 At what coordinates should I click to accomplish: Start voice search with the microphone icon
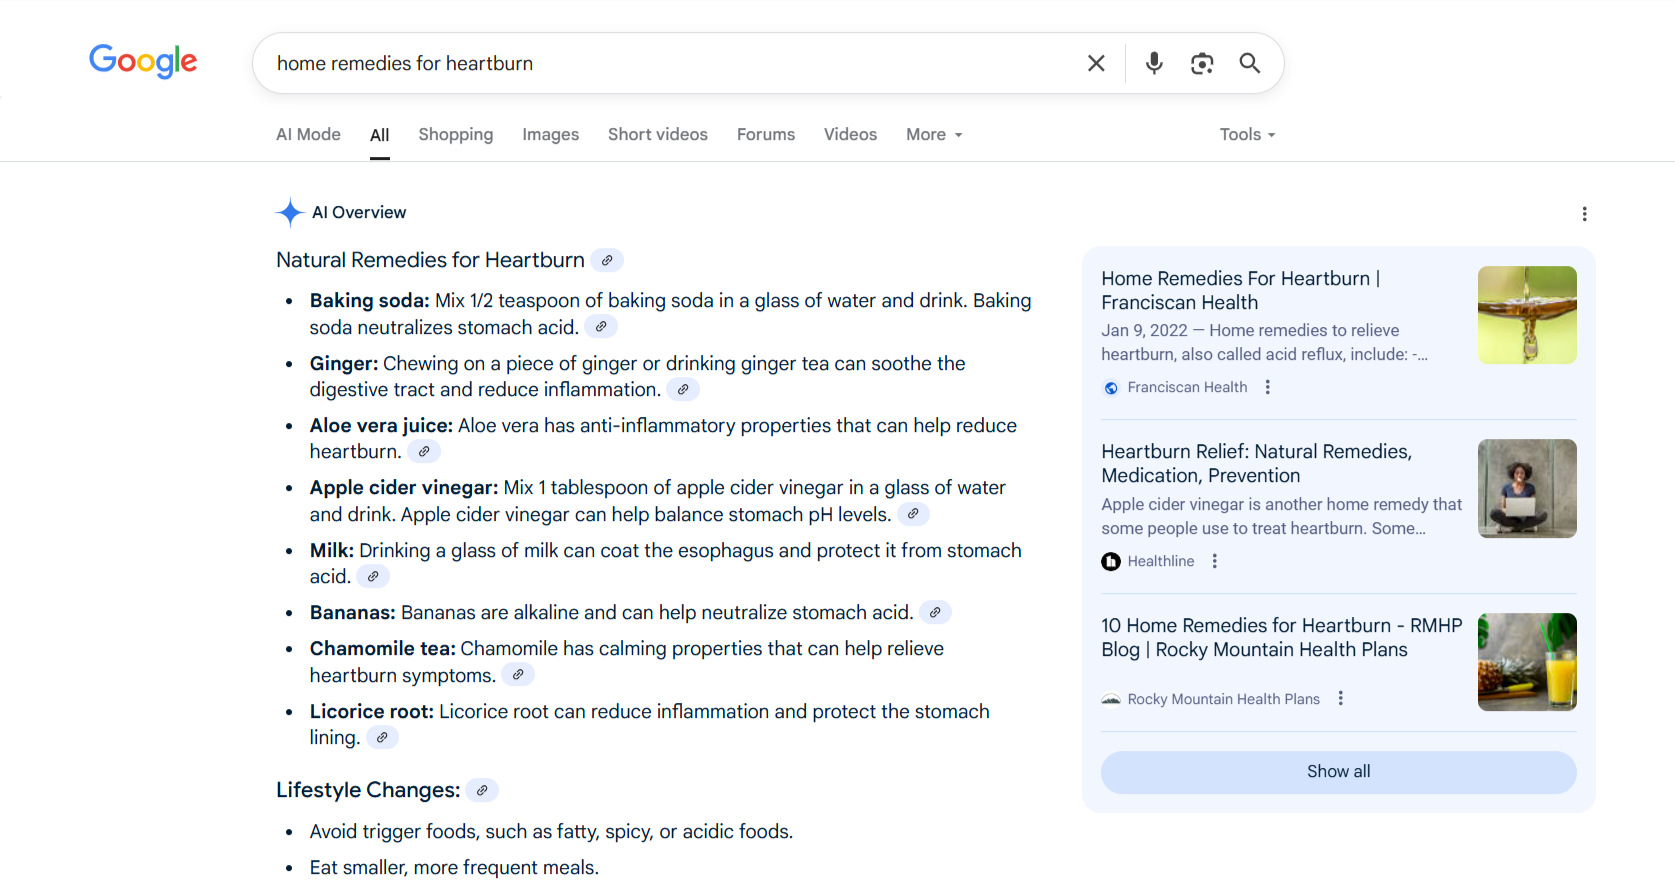1154,63
